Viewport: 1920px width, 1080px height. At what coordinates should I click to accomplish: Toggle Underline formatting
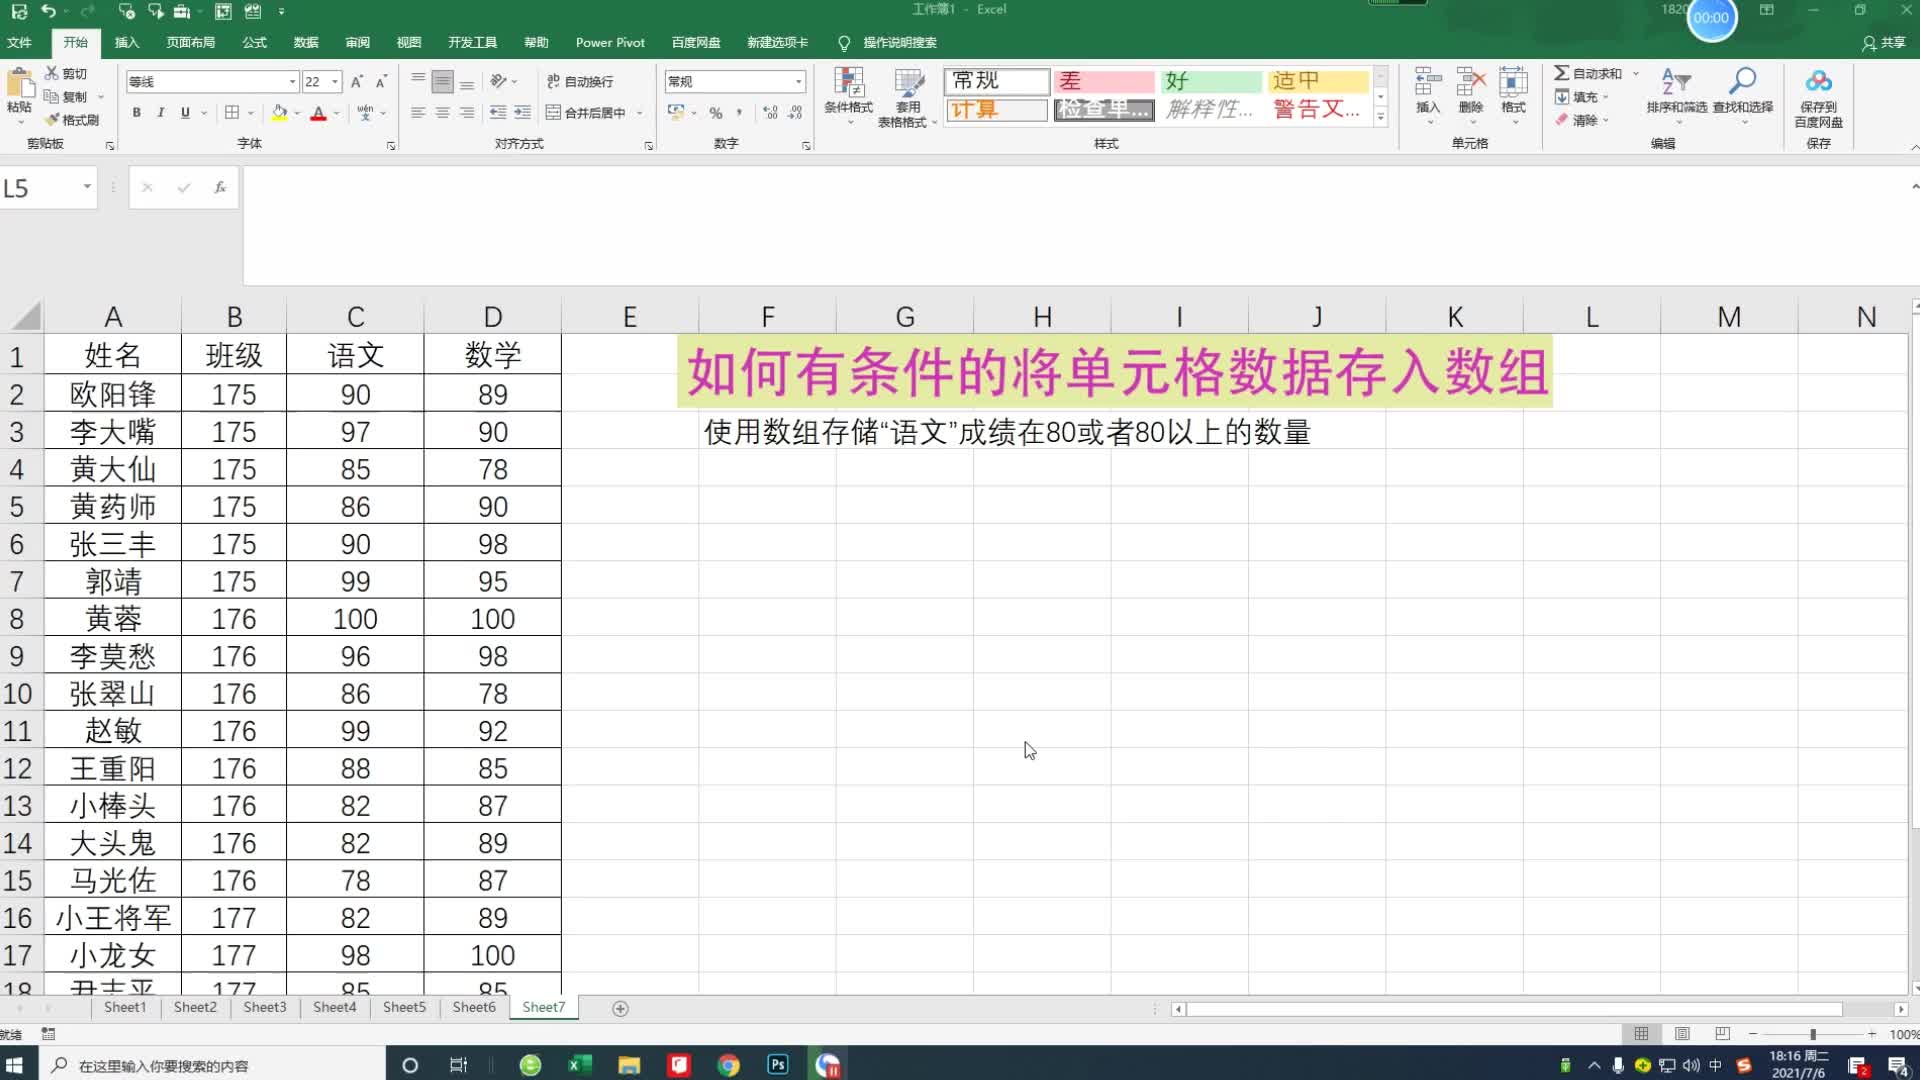(185, 113)
